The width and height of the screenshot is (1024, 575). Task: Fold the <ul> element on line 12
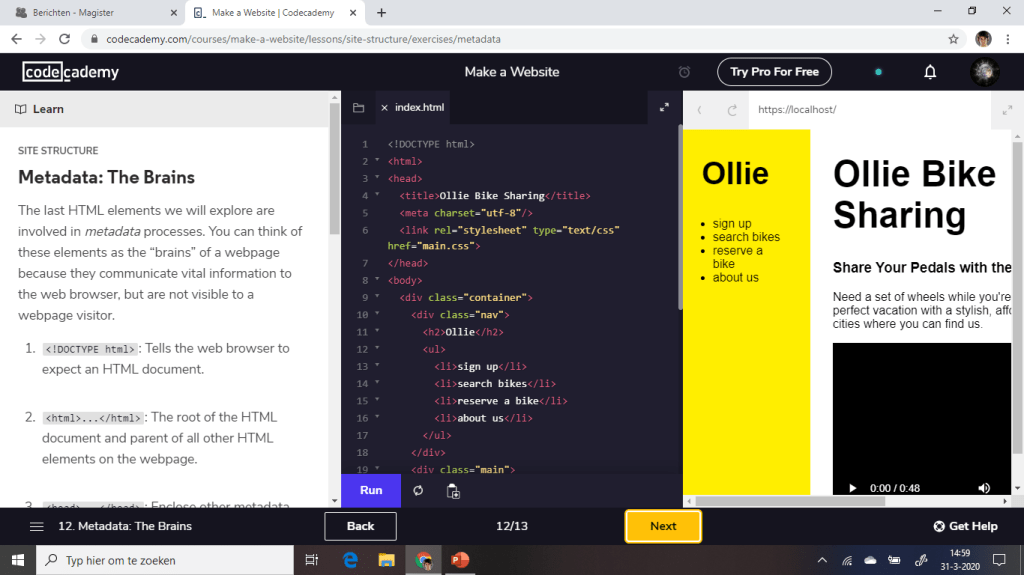[377, 349]
